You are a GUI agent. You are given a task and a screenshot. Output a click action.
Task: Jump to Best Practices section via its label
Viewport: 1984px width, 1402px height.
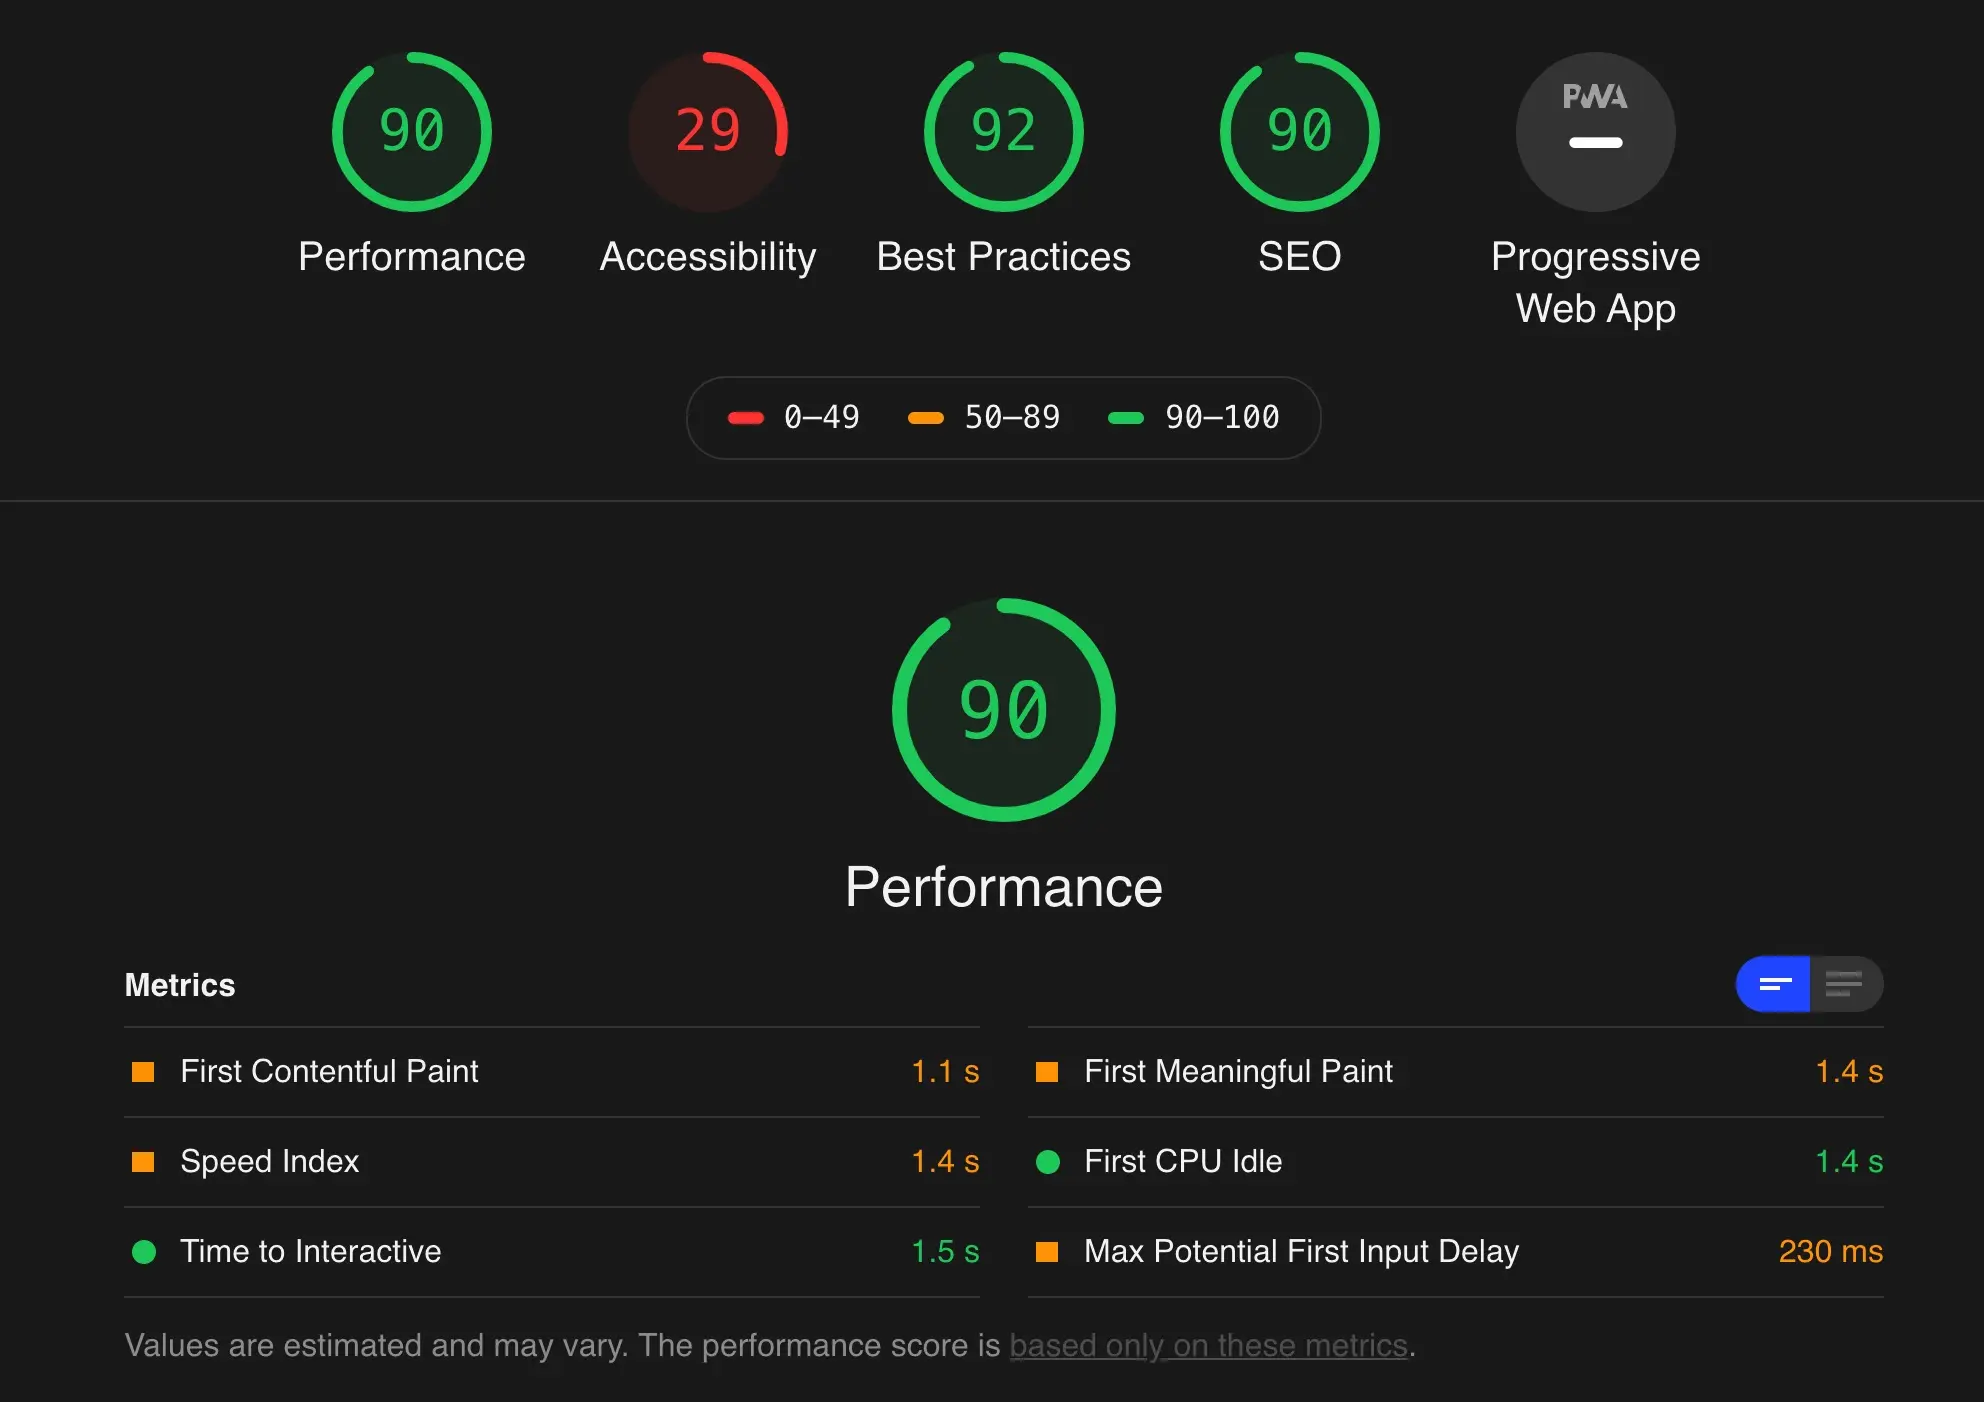click(x=1003, y=257)
